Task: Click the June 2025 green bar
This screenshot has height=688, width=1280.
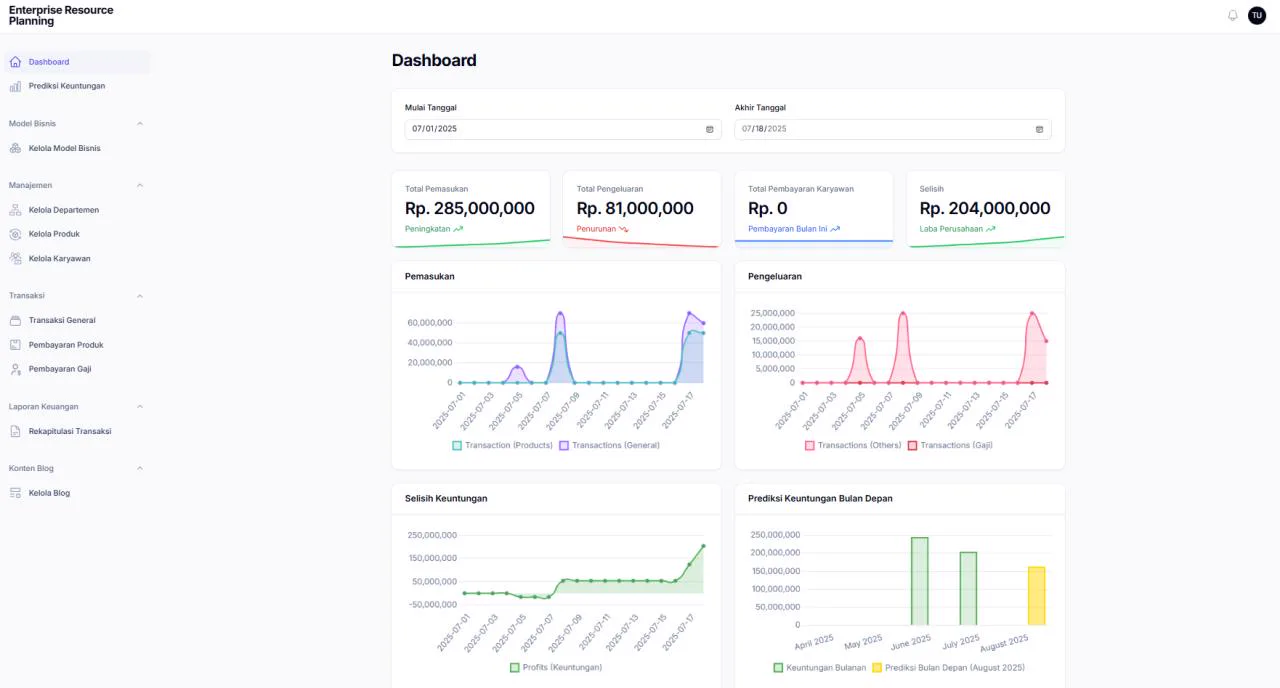Action: point(919,581)
